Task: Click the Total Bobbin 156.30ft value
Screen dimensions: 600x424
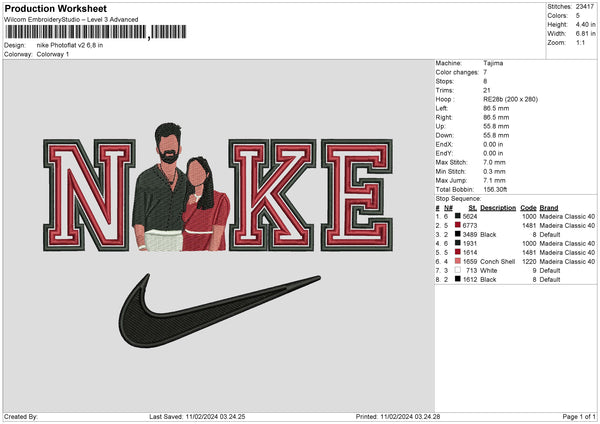Action: pos(495,189)
